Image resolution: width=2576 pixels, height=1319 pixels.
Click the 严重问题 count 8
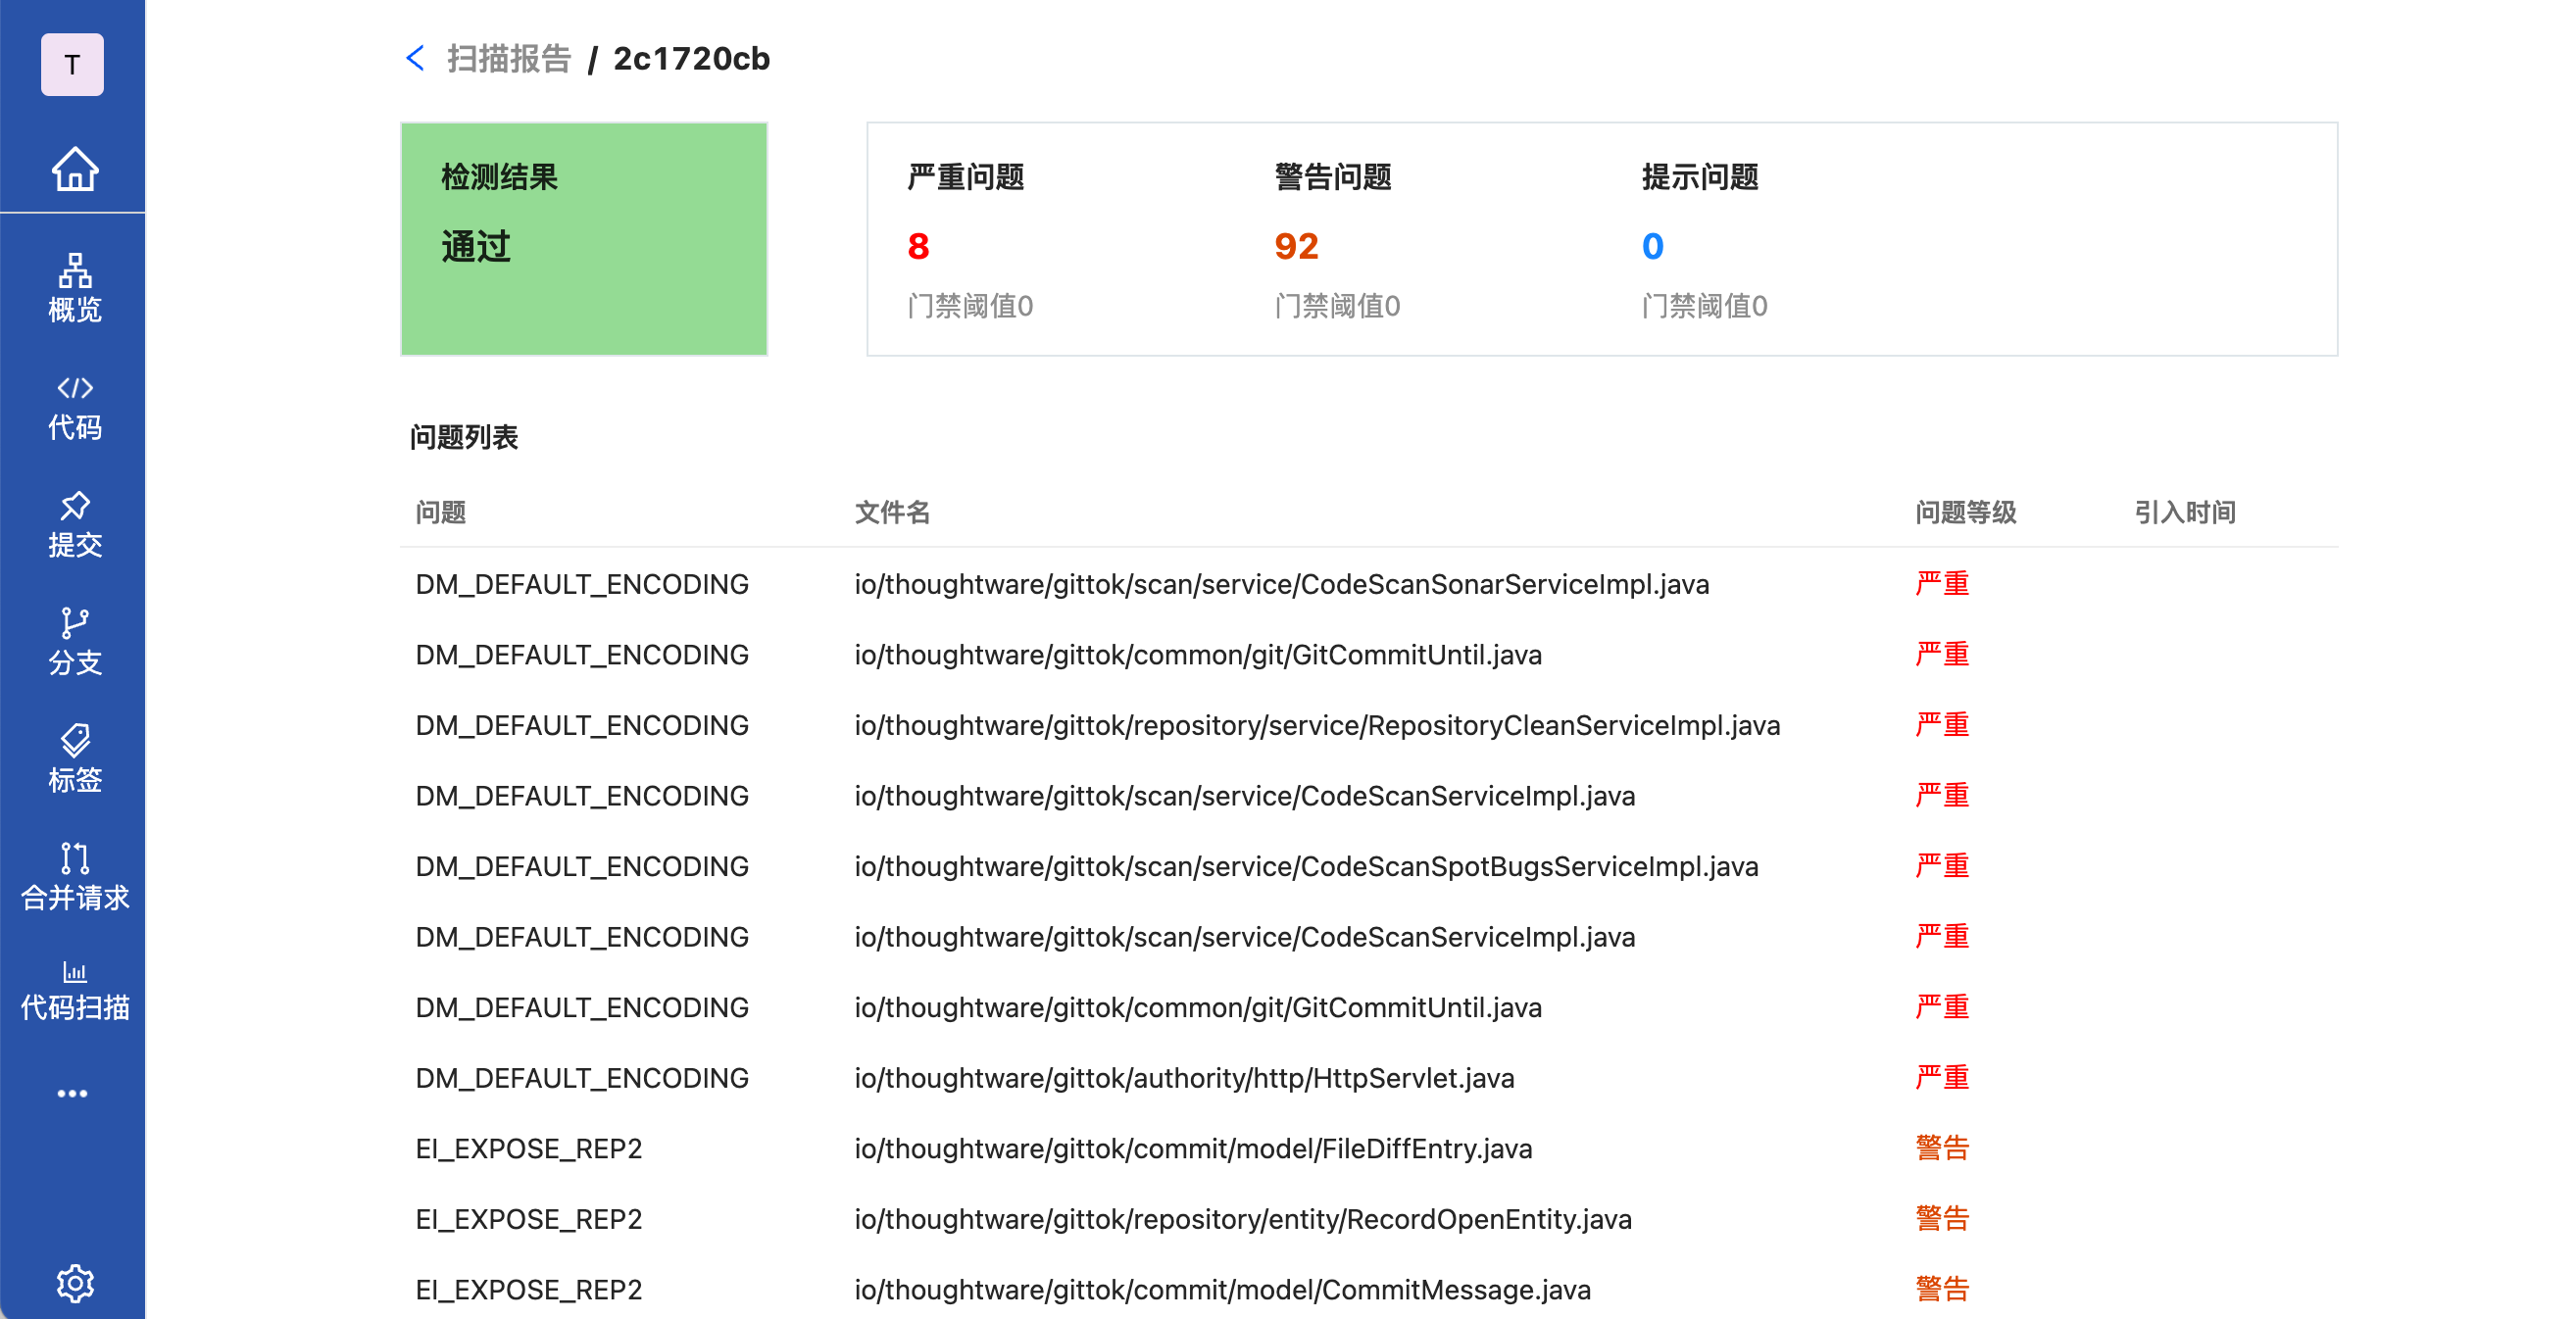[918, 246]
